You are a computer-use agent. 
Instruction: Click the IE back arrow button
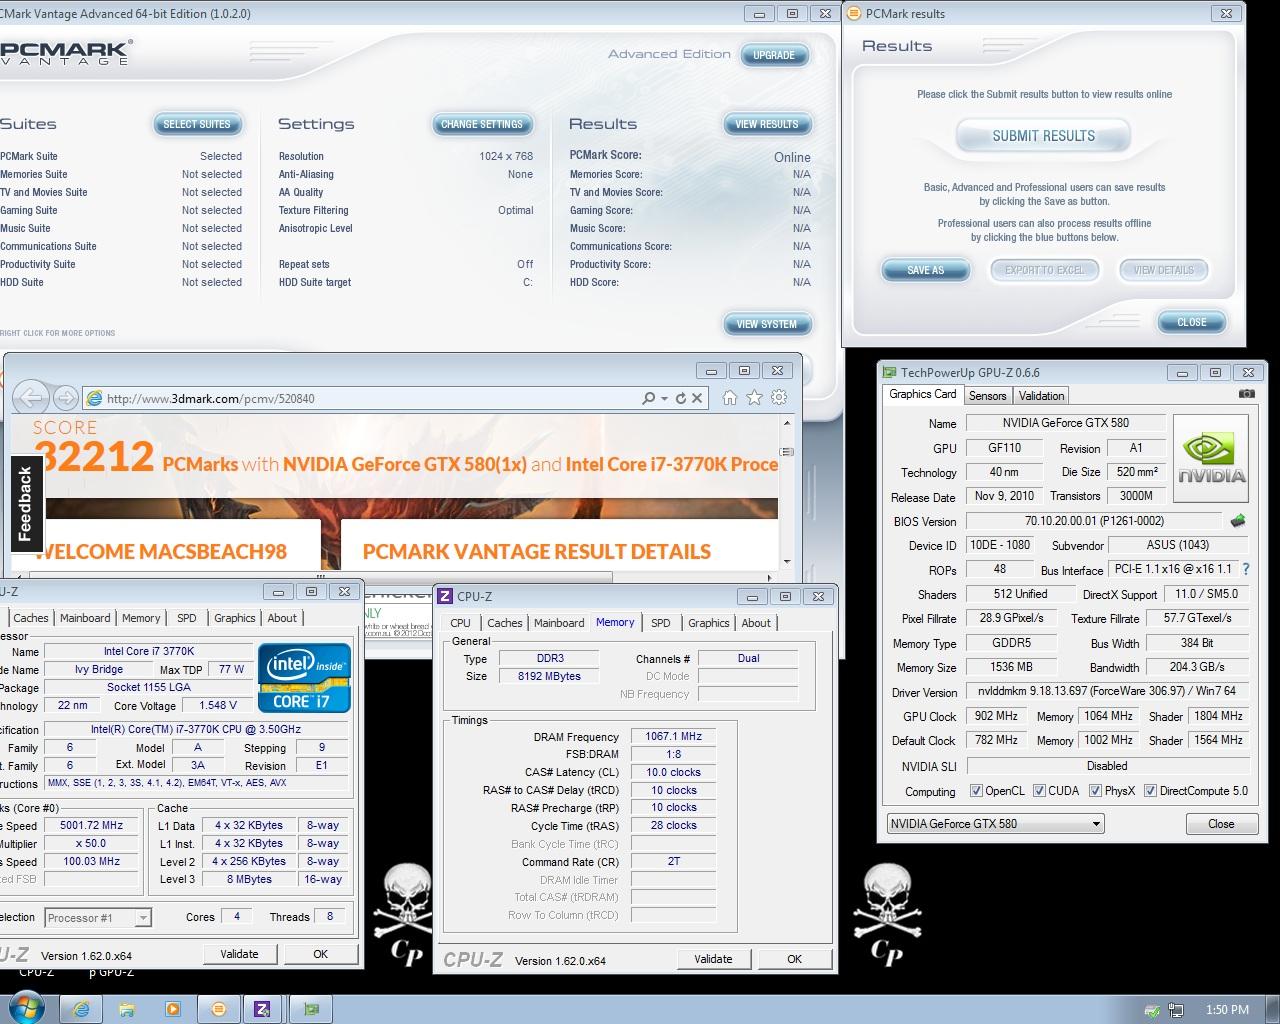click(31, 398)
